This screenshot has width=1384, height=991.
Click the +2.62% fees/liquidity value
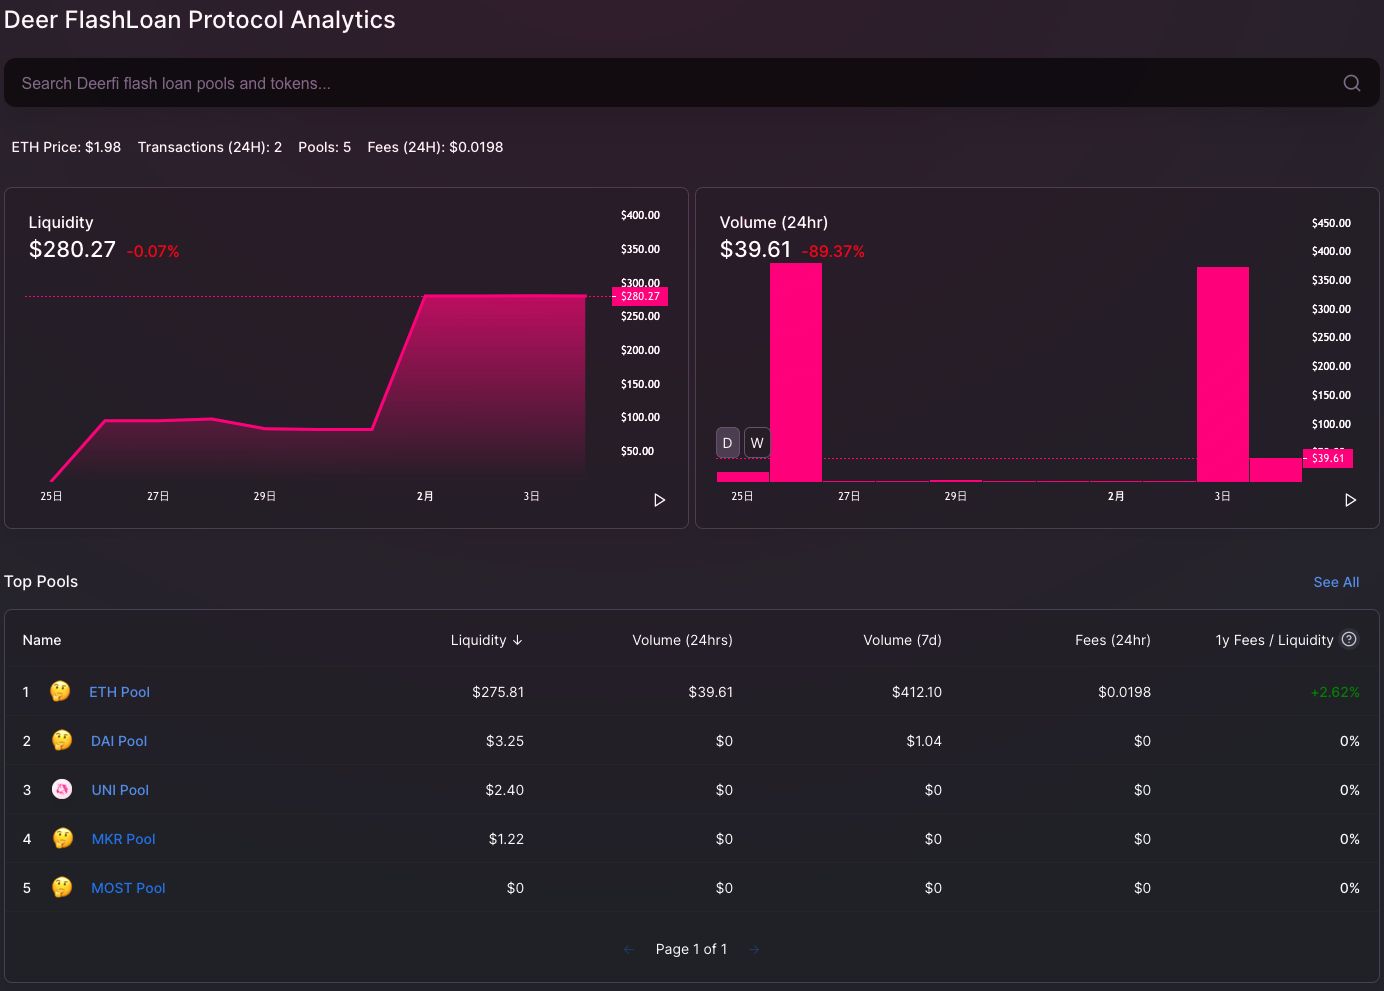coord(1335,692)
